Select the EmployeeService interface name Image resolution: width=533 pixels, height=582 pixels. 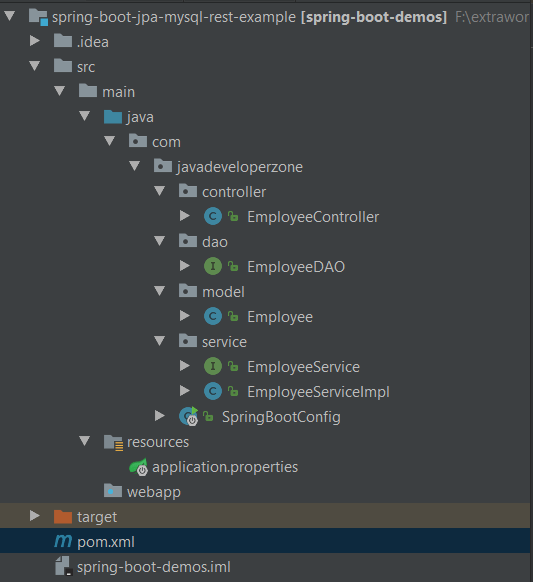[x=303, y=367]
